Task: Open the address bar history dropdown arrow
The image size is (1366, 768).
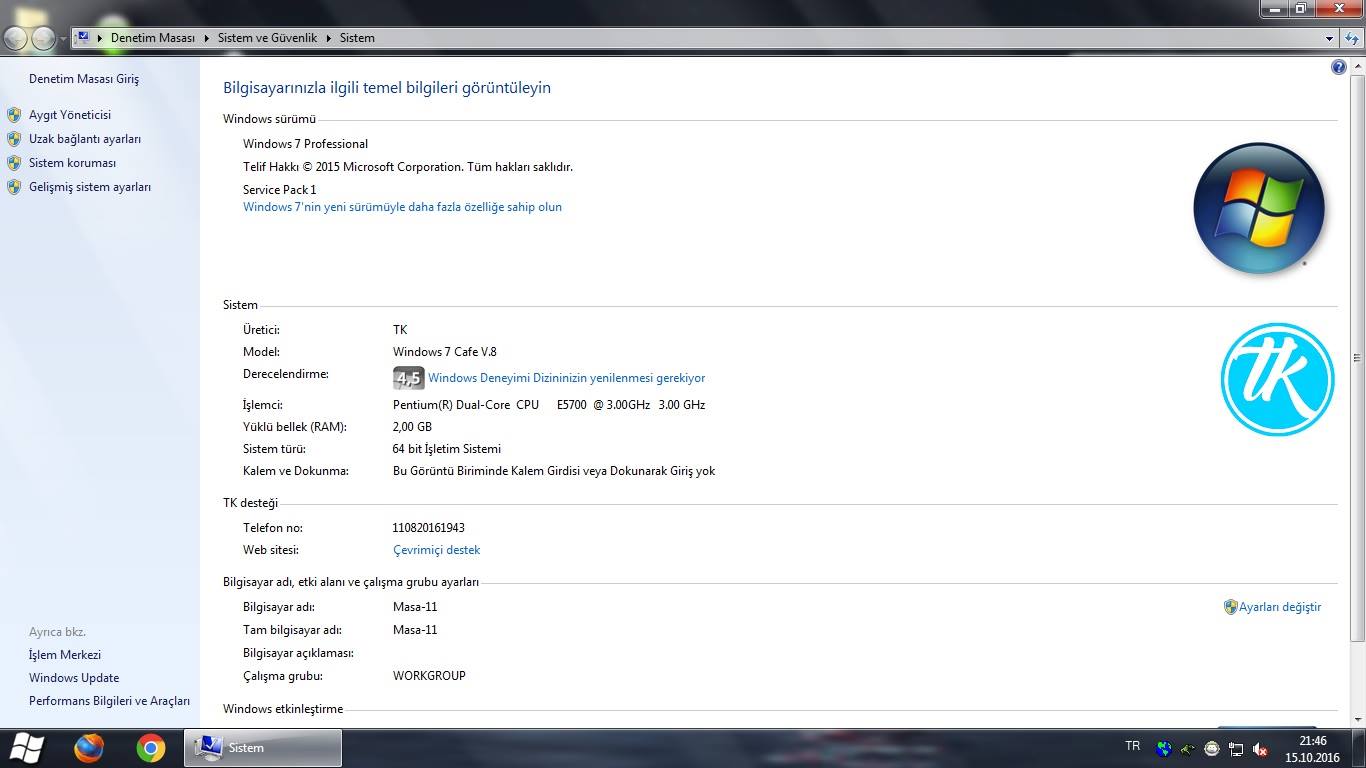Action: pyautogui.click(x=1329, y=38)
